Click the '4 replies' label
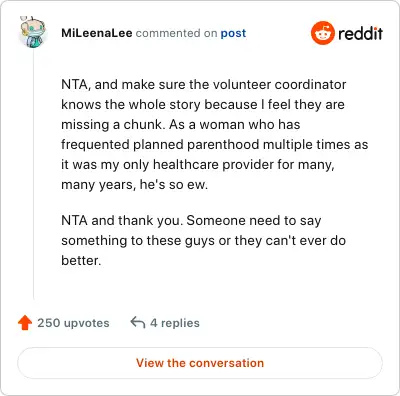This screenshot has height=396, width=400. 175,323
